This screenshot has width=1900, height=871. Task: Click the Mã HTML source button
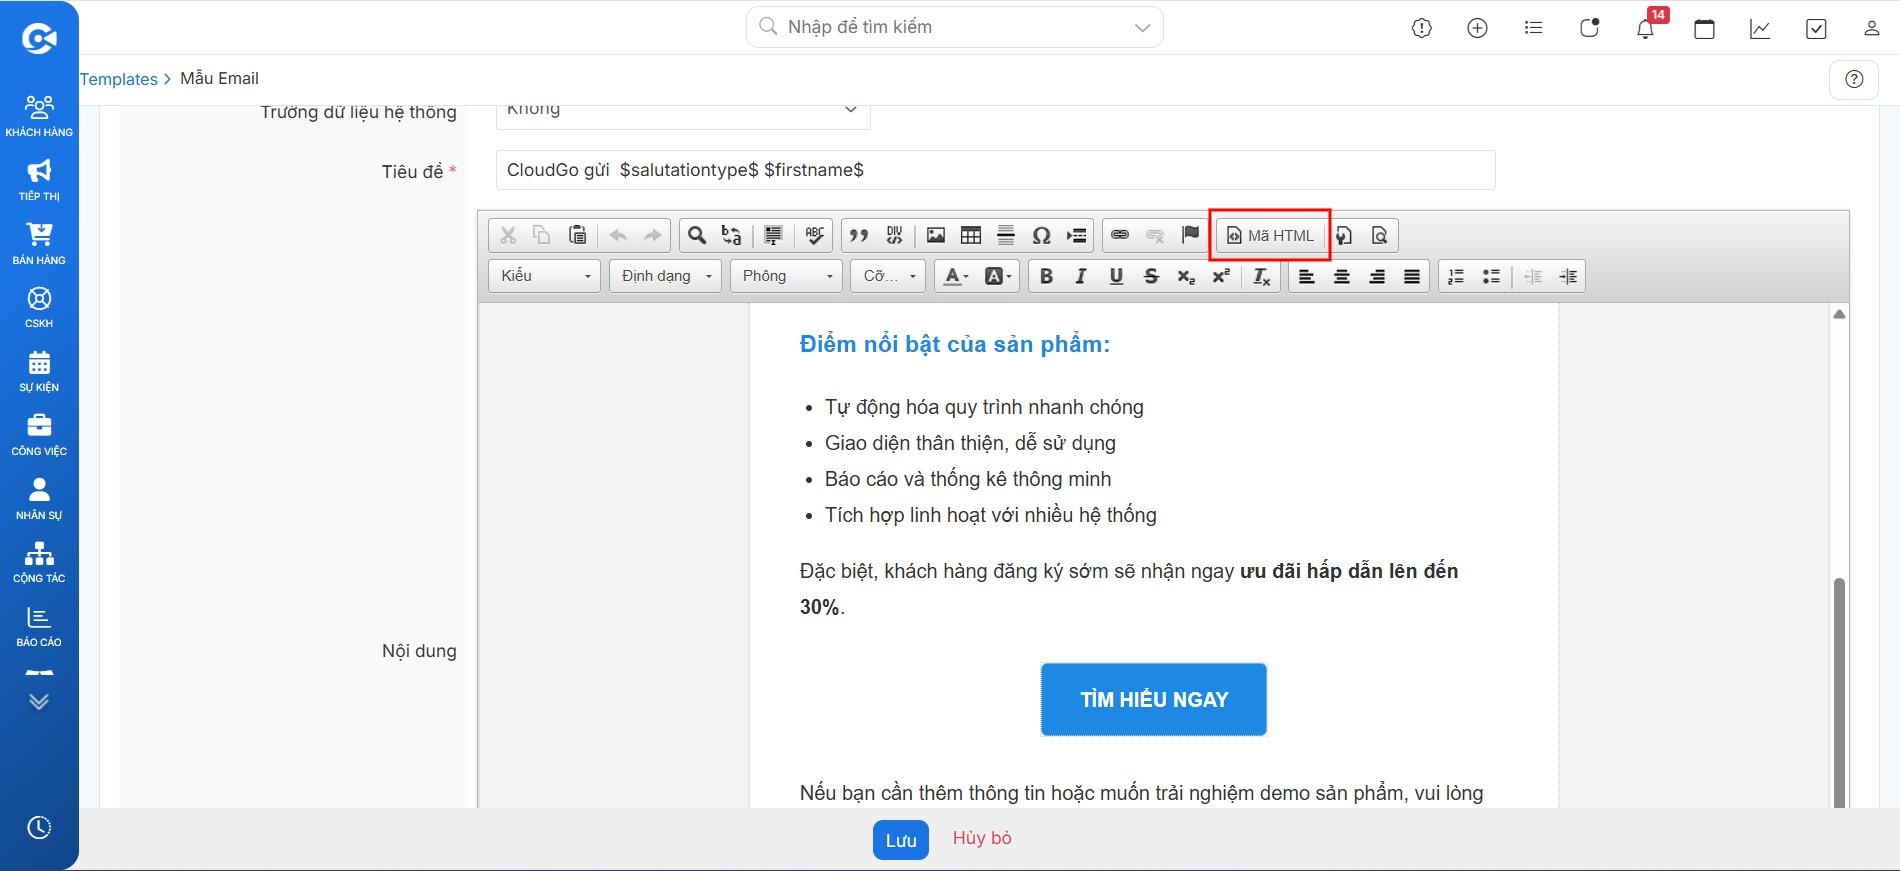tap(1270, 235)
